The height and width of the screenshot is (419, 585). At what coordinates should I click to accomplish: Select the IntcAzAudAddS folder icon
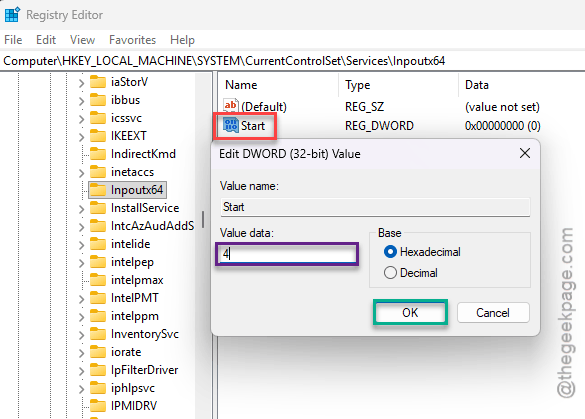click(98, 226)
